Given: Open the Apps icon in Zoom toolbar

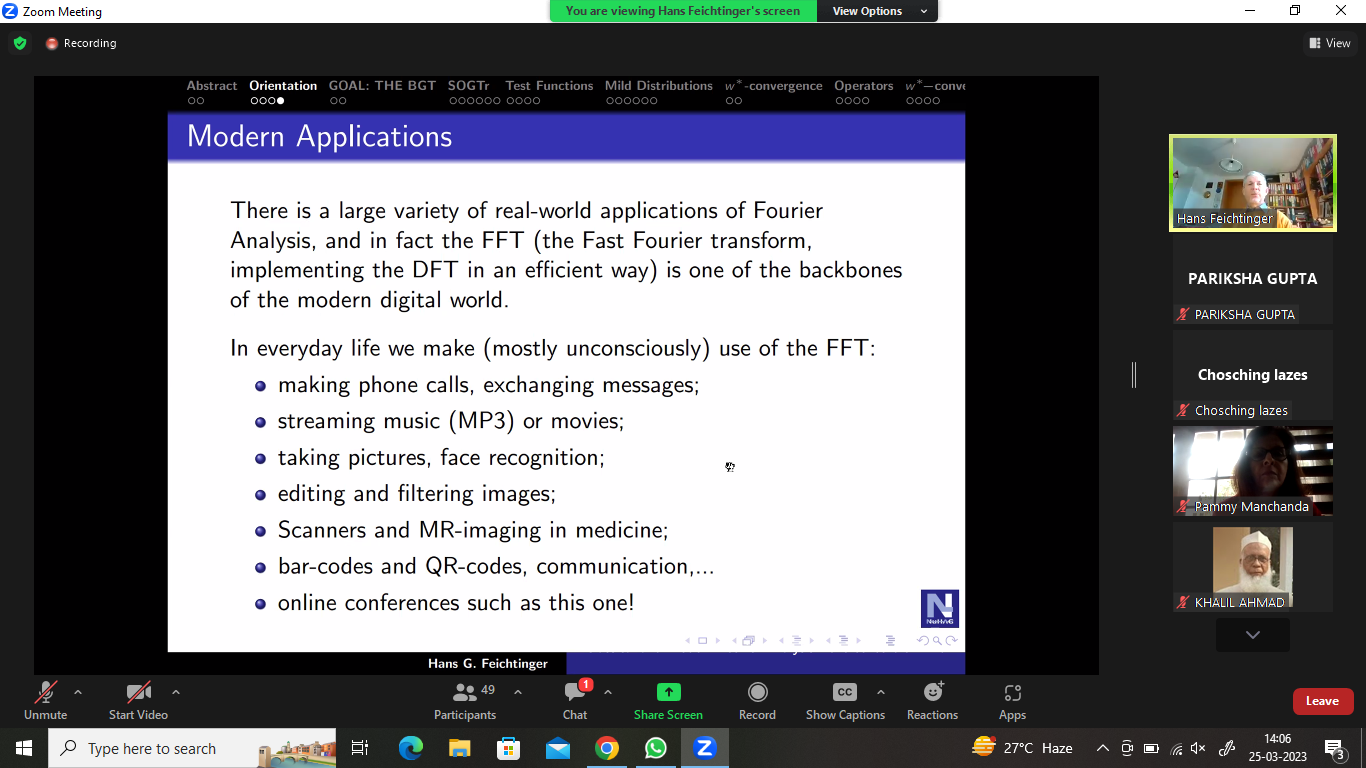Looking at the screenshot, I should [1012, 692].
